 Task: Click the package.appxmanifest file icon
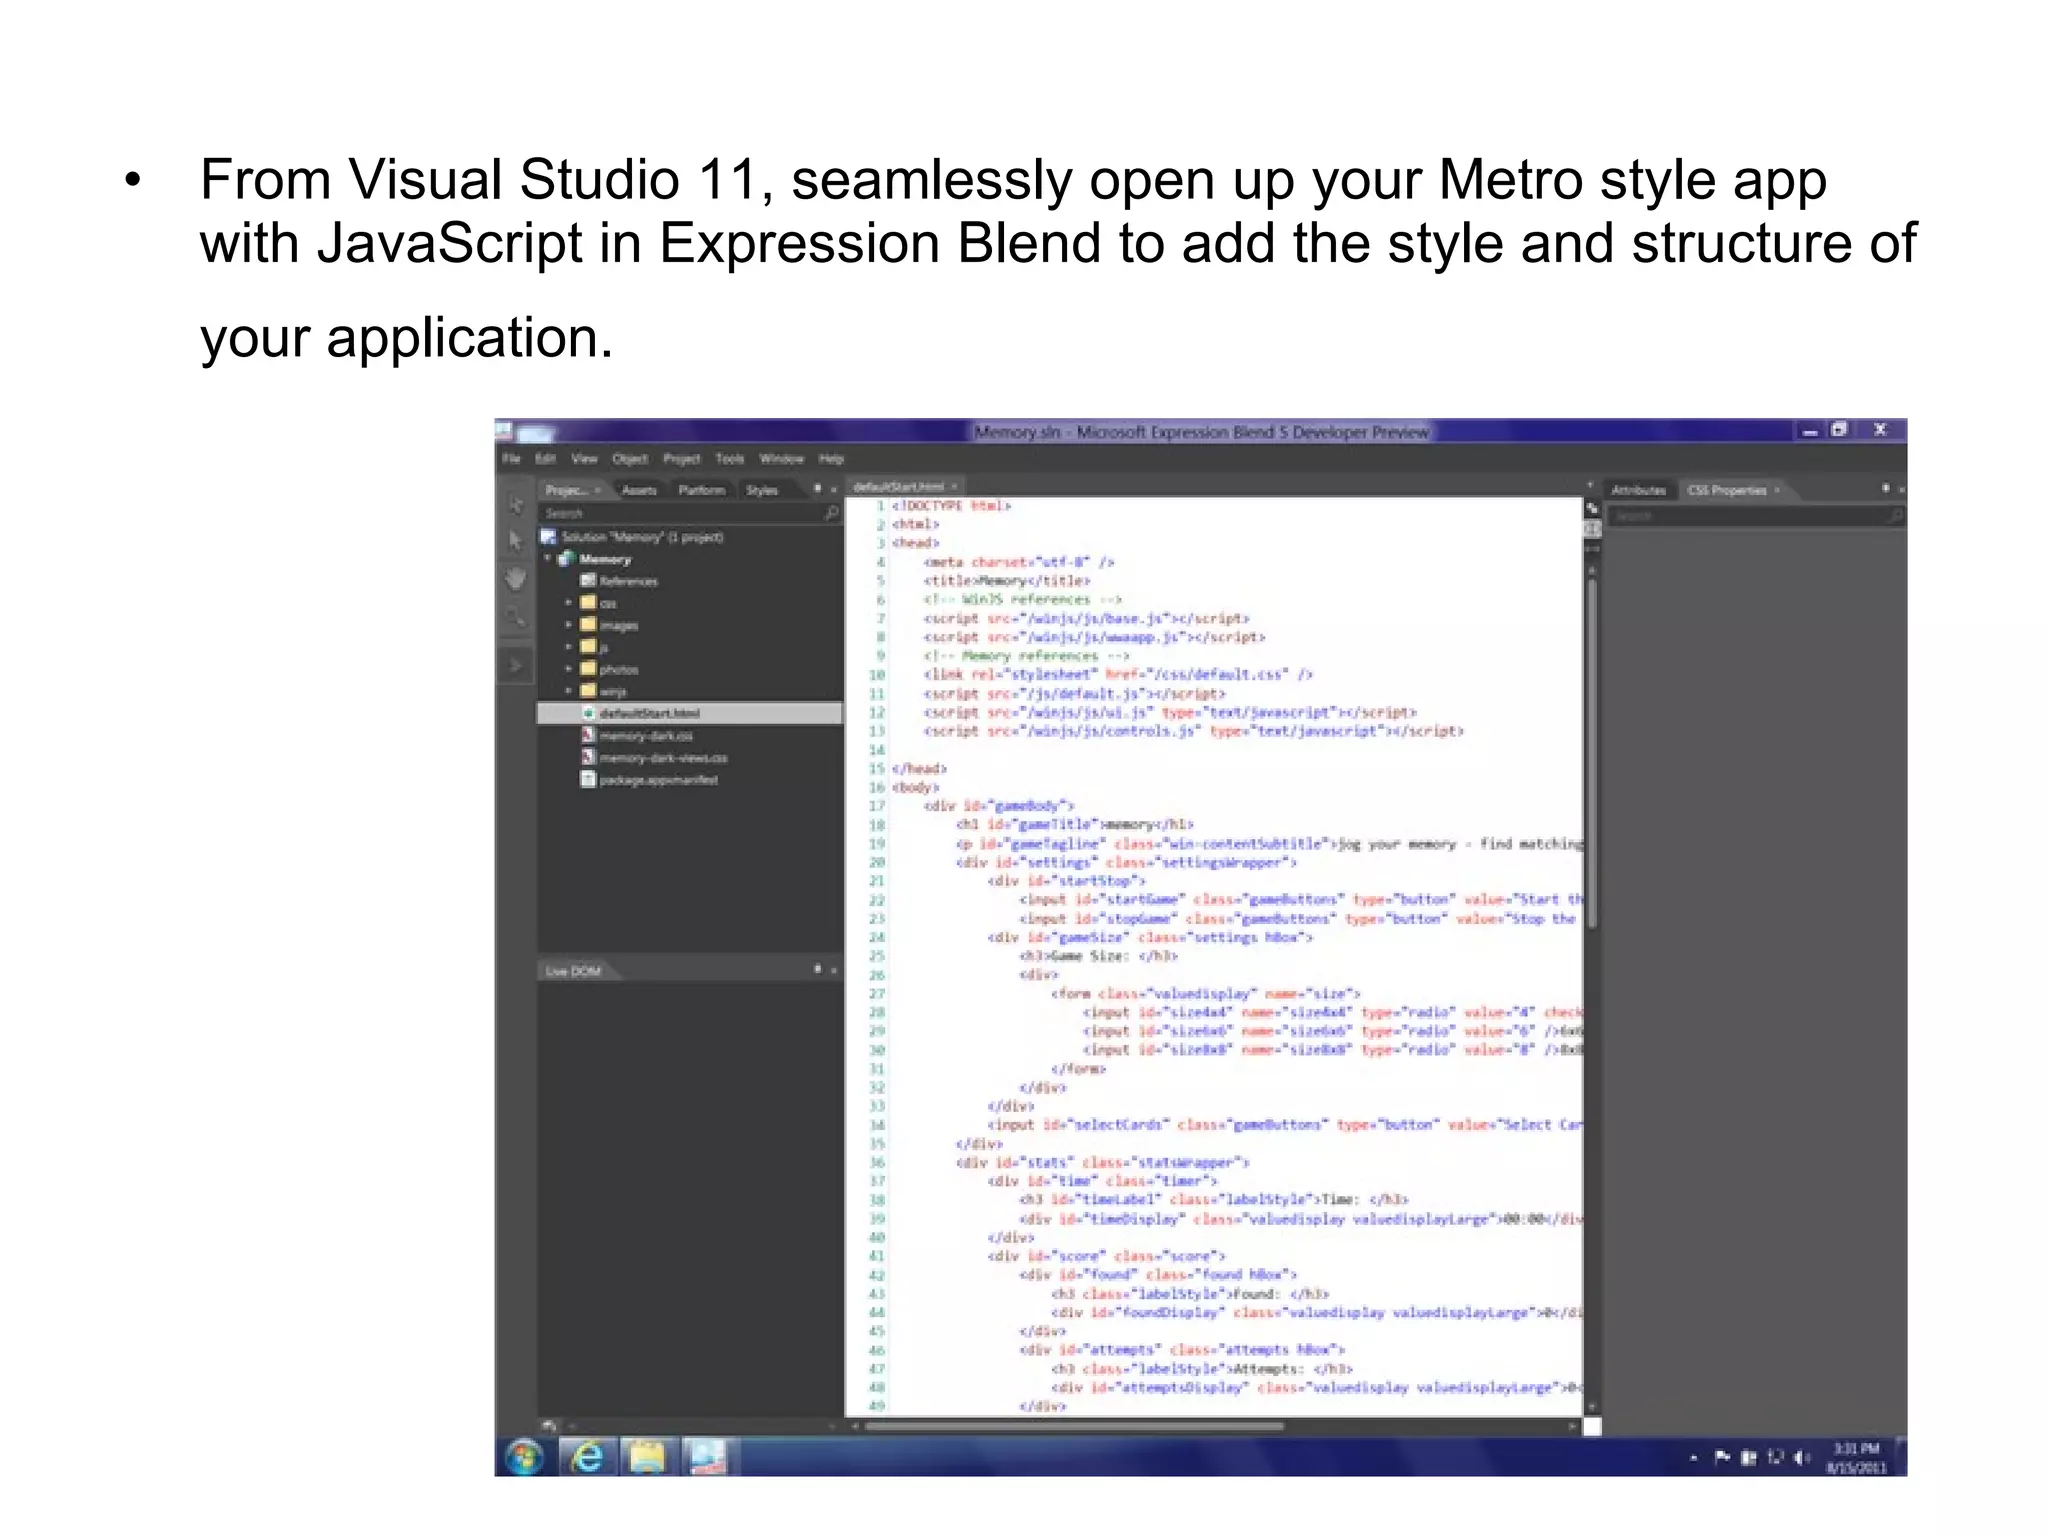click(x=589, y=779)
